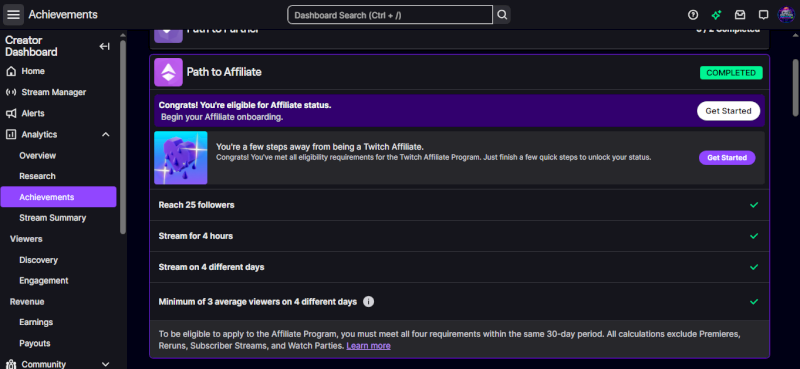Focus the Dashboard Search field
Screen dimensions: 800x369
[x=390, y=15]
